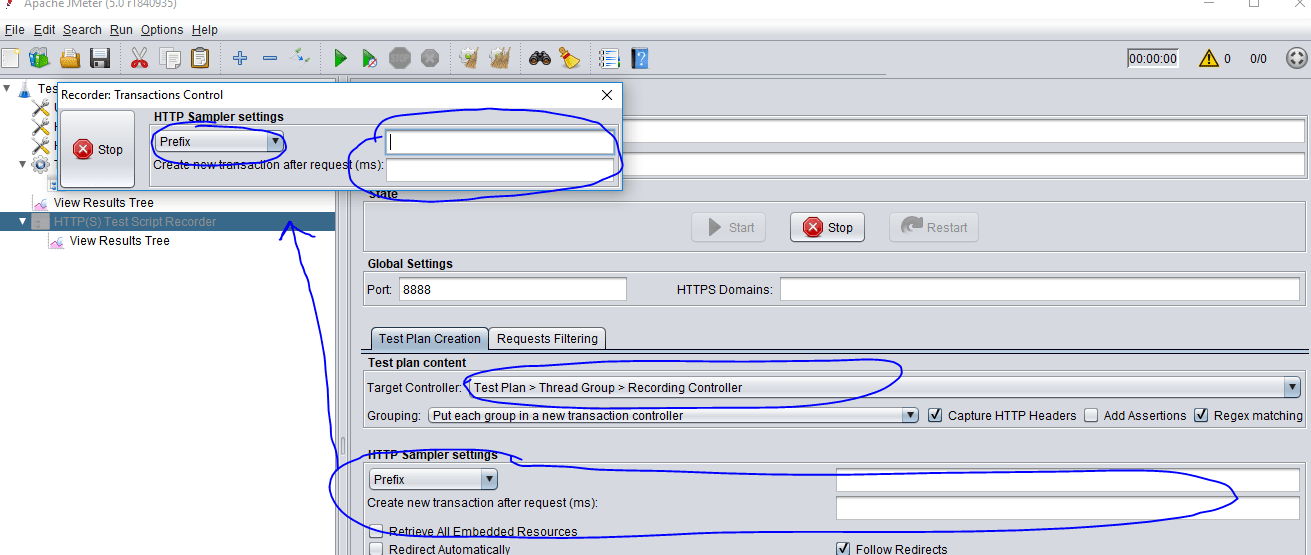Reset search with broom icon
The width and height of the screenshot is (1311, 555).
pos(570,58)
